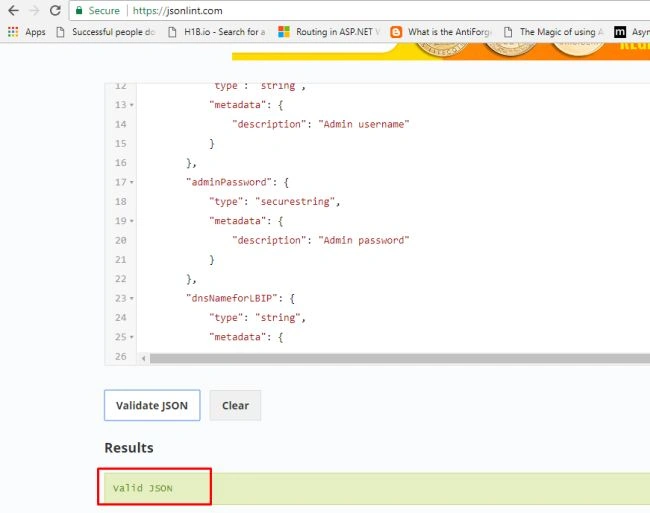Screen dimensions: 650x513
Task: Click the Validate JSON button
Action: click(x=152, y=405)
